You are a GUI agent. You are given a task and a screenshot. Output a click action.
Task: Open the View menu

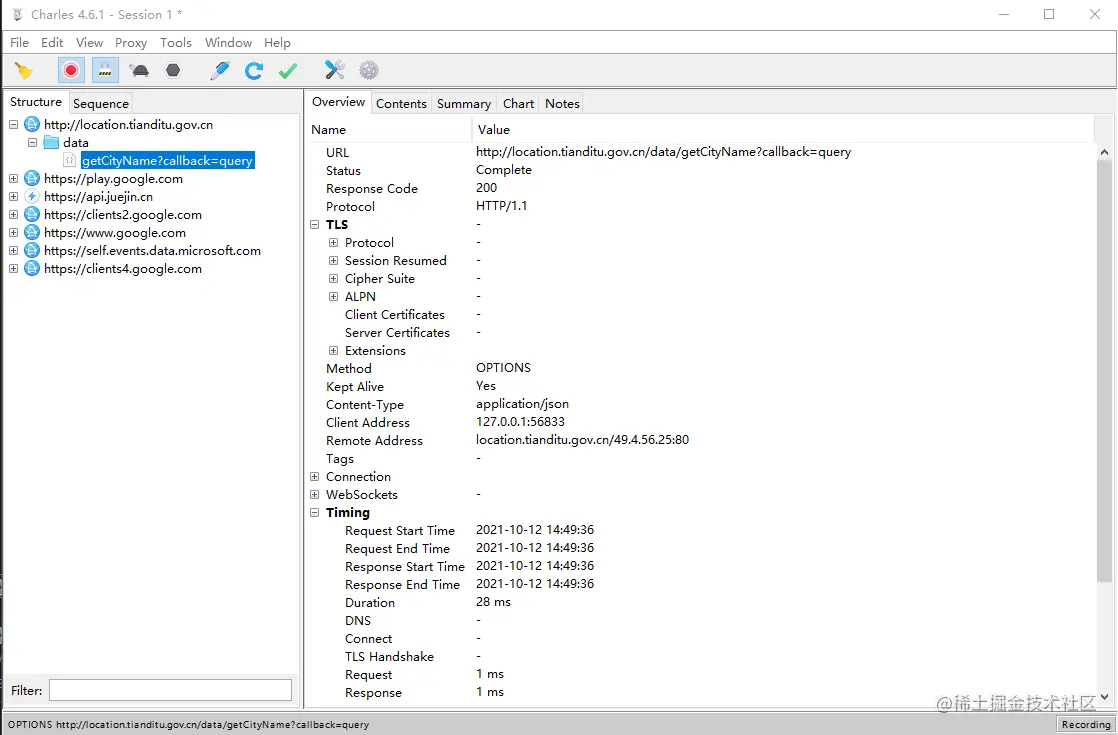tap(89, 43)
